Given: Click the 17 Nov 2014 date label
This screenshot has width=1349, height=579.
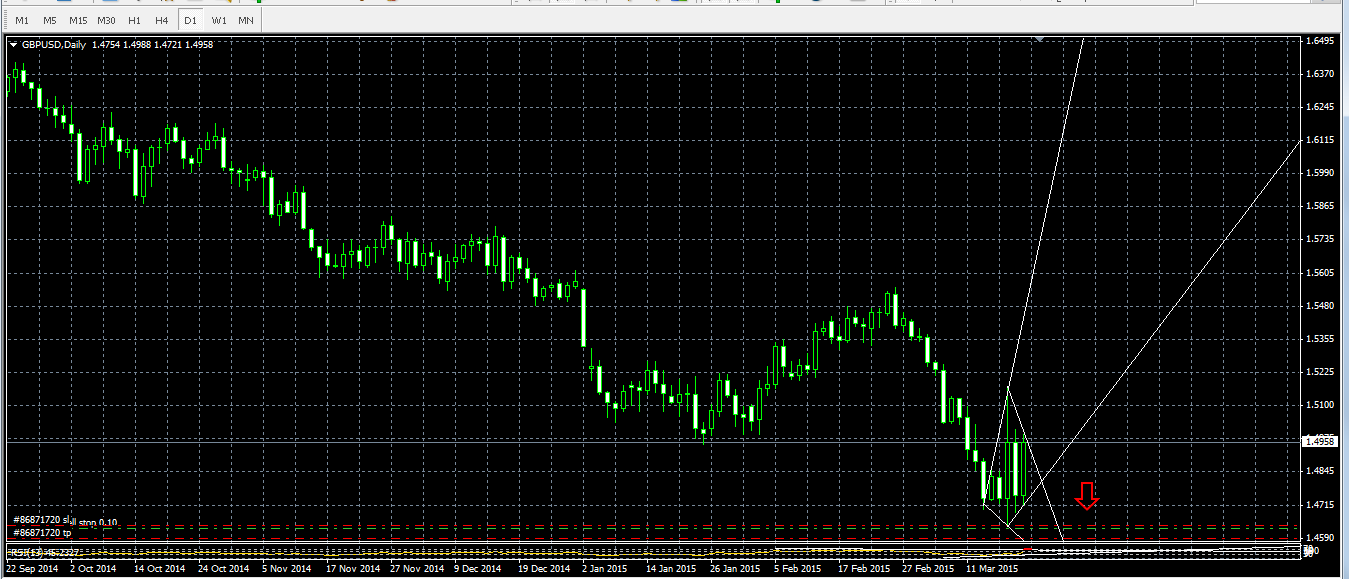Looking at the screenshot, I should (353, 568).
